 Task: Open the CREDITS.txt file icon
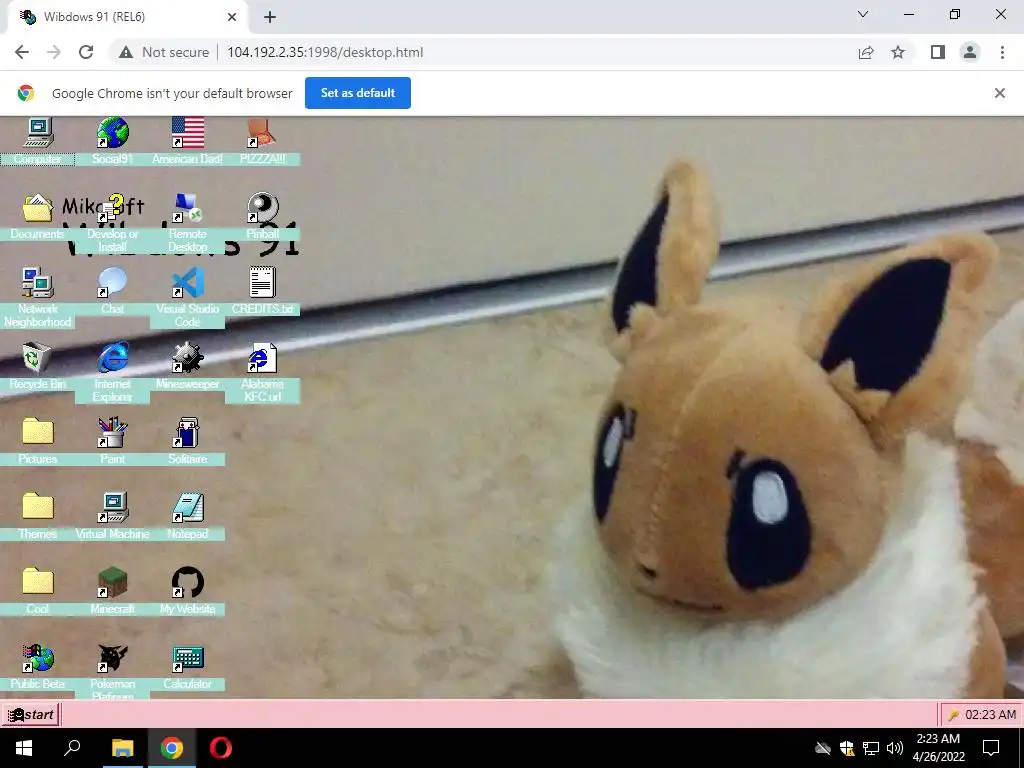click(x=262, y=283)
